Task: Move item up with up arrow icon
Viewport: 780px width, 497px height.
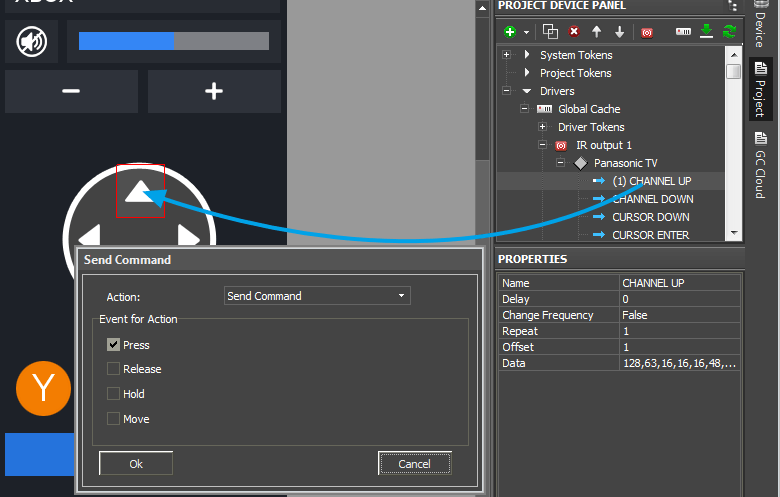Action: (x=597, y=32)
